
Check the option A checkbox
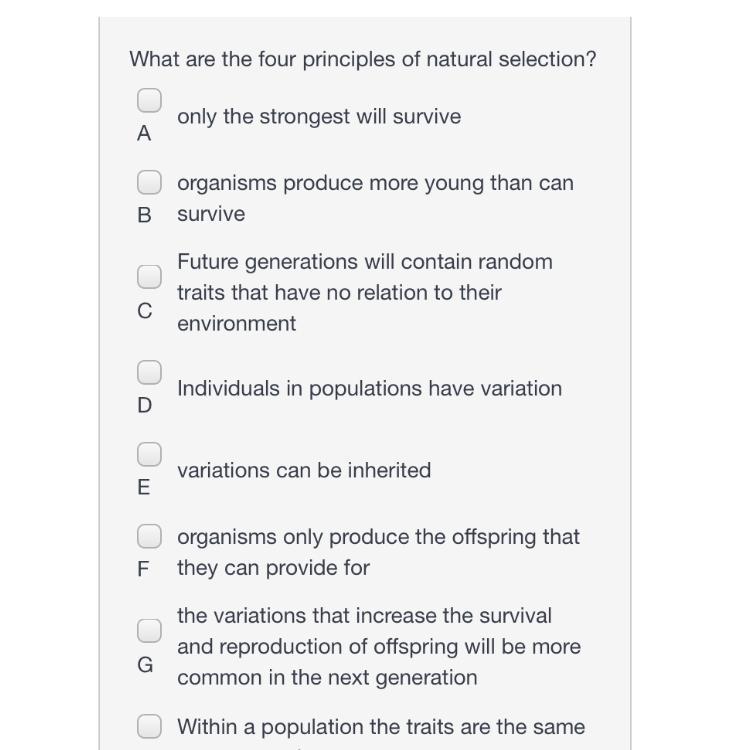point(149,100)
